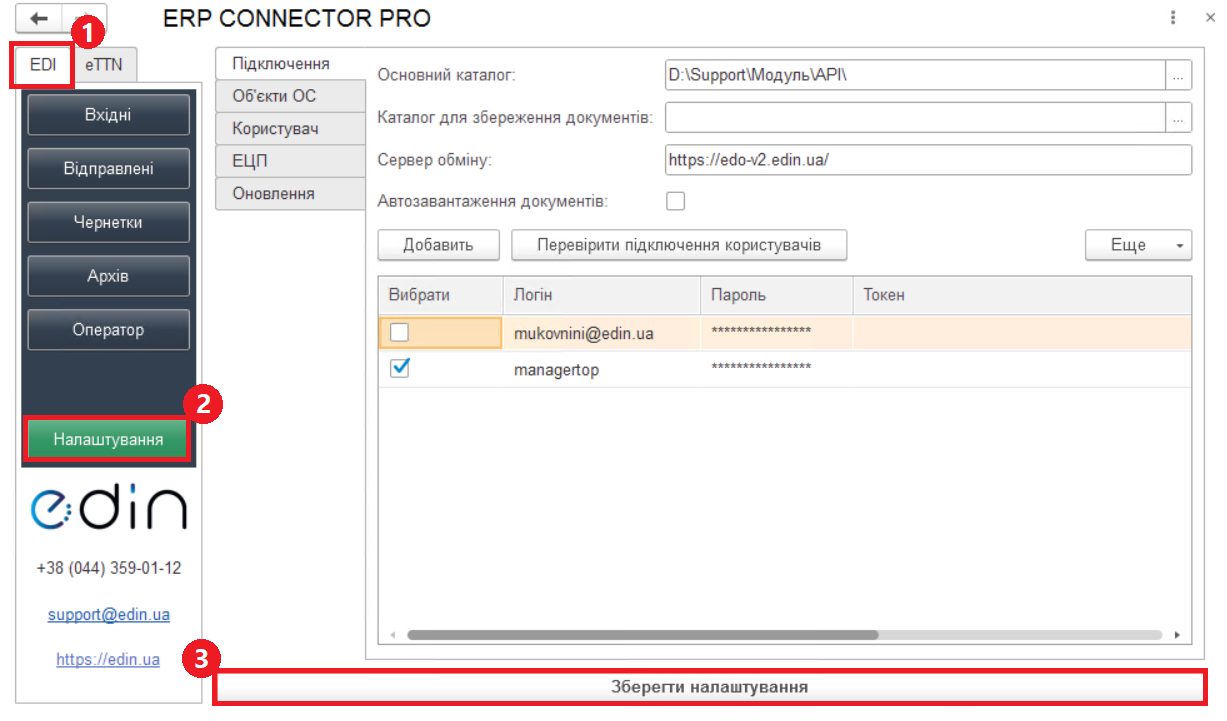
Task: Click the Сервер обміну URL field
Action: point(927,160)
